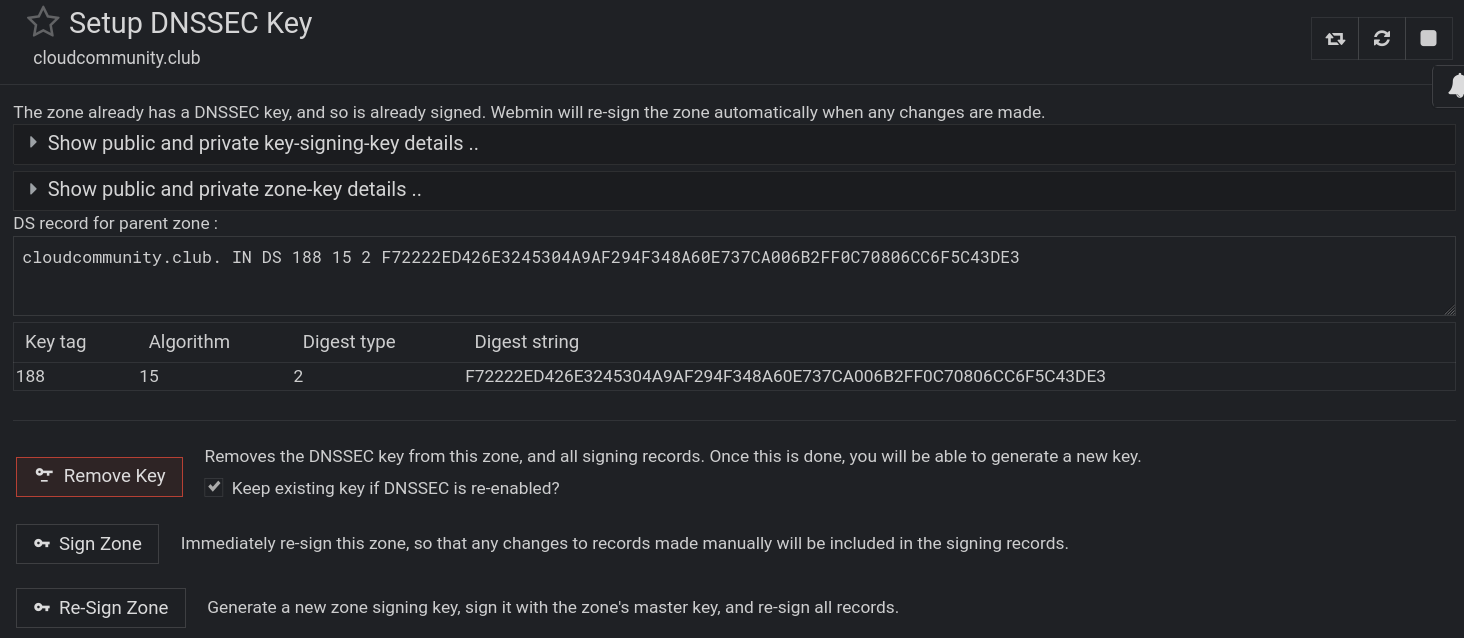Click the Re-Sign Zone button text
The width and height of the screenshot is (1464, 638).
pos(113,608)
